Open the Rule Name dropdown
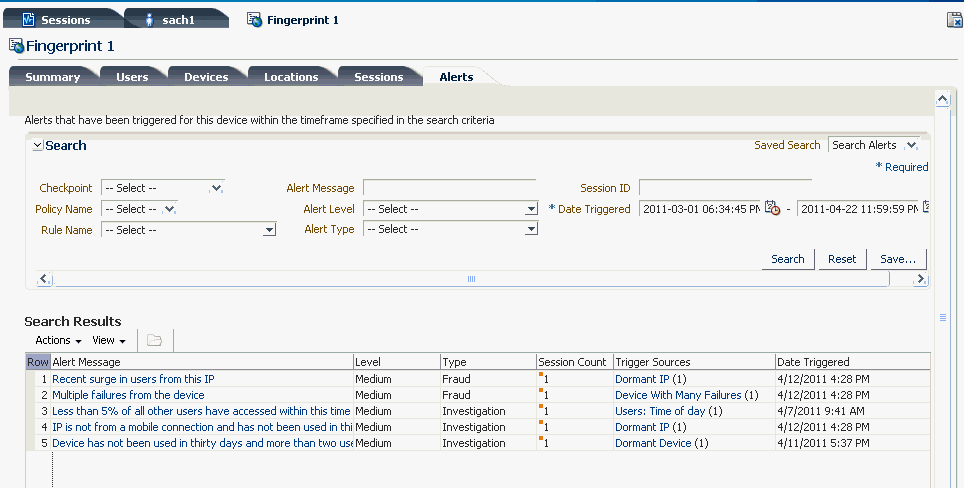 point(269,230)
